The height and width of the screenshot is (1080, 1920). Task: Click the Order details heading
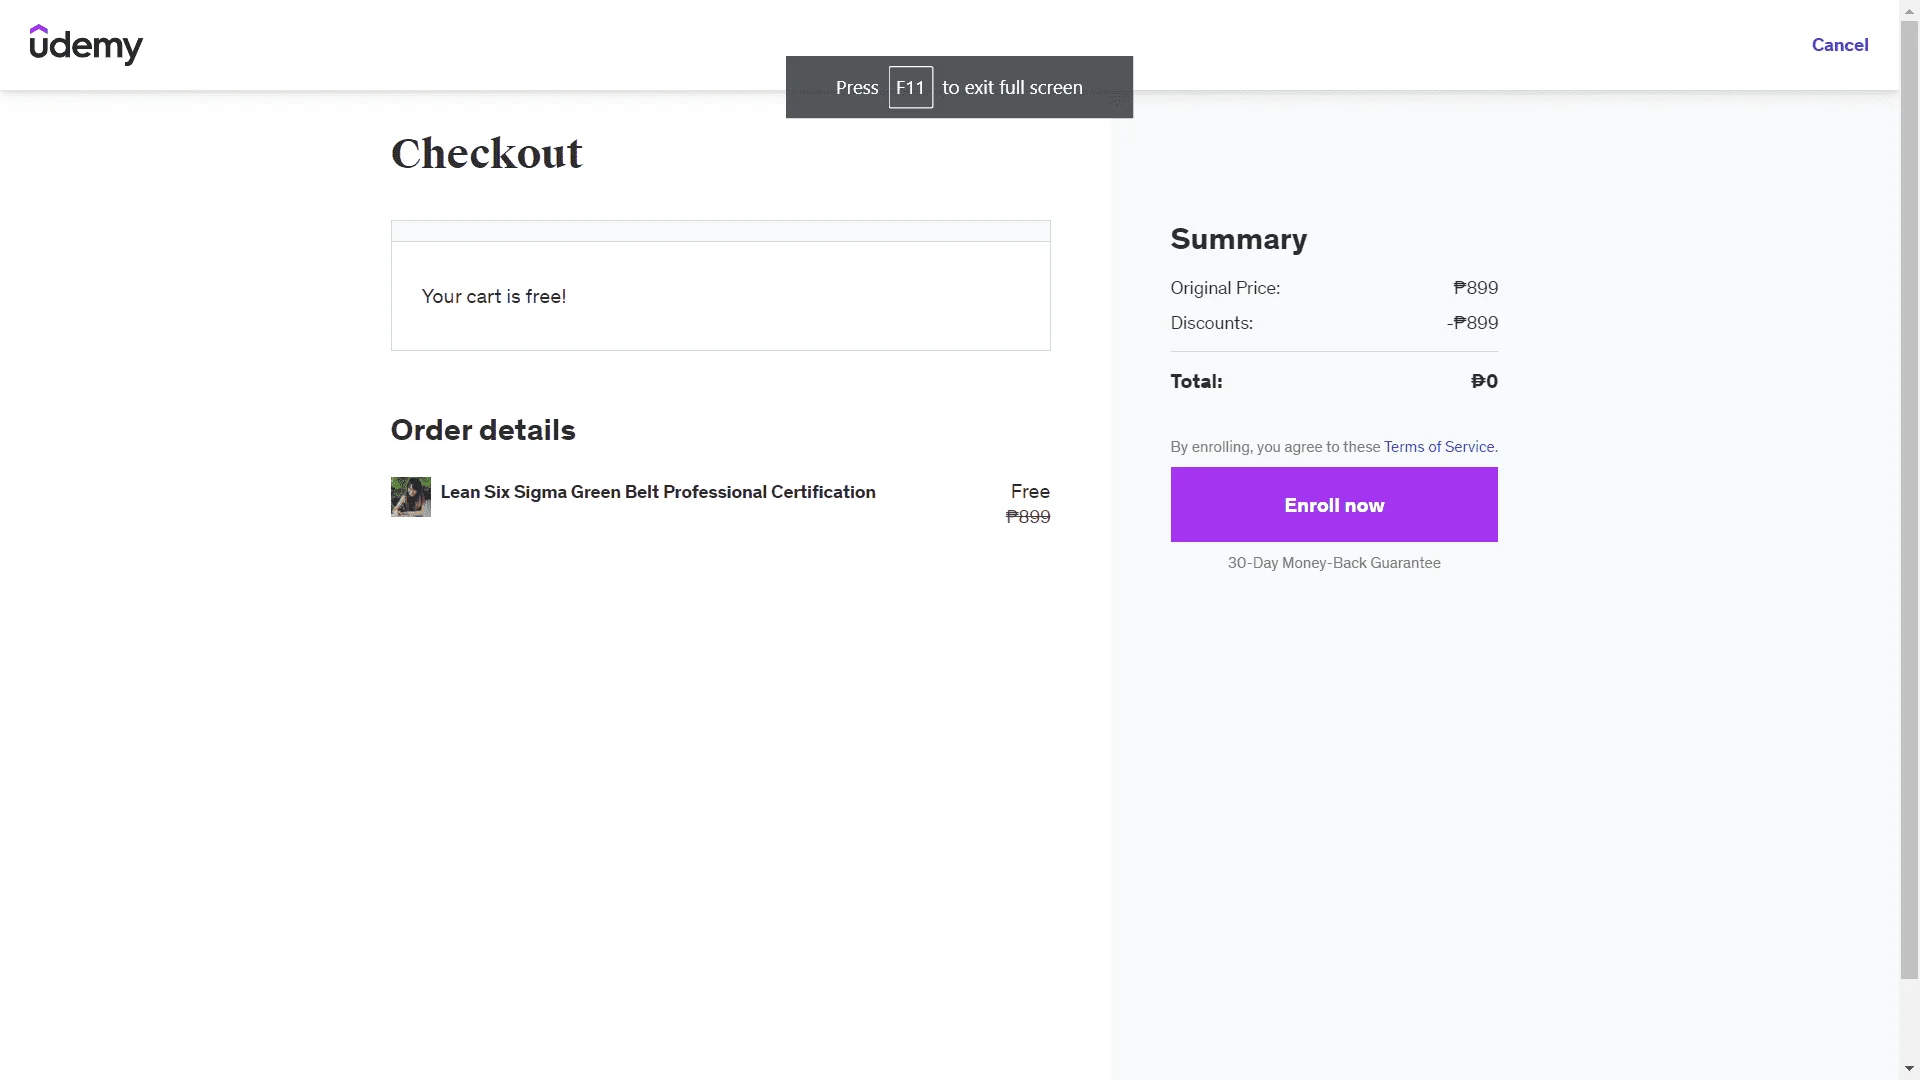pyautogui.click(x=483, y=430)
